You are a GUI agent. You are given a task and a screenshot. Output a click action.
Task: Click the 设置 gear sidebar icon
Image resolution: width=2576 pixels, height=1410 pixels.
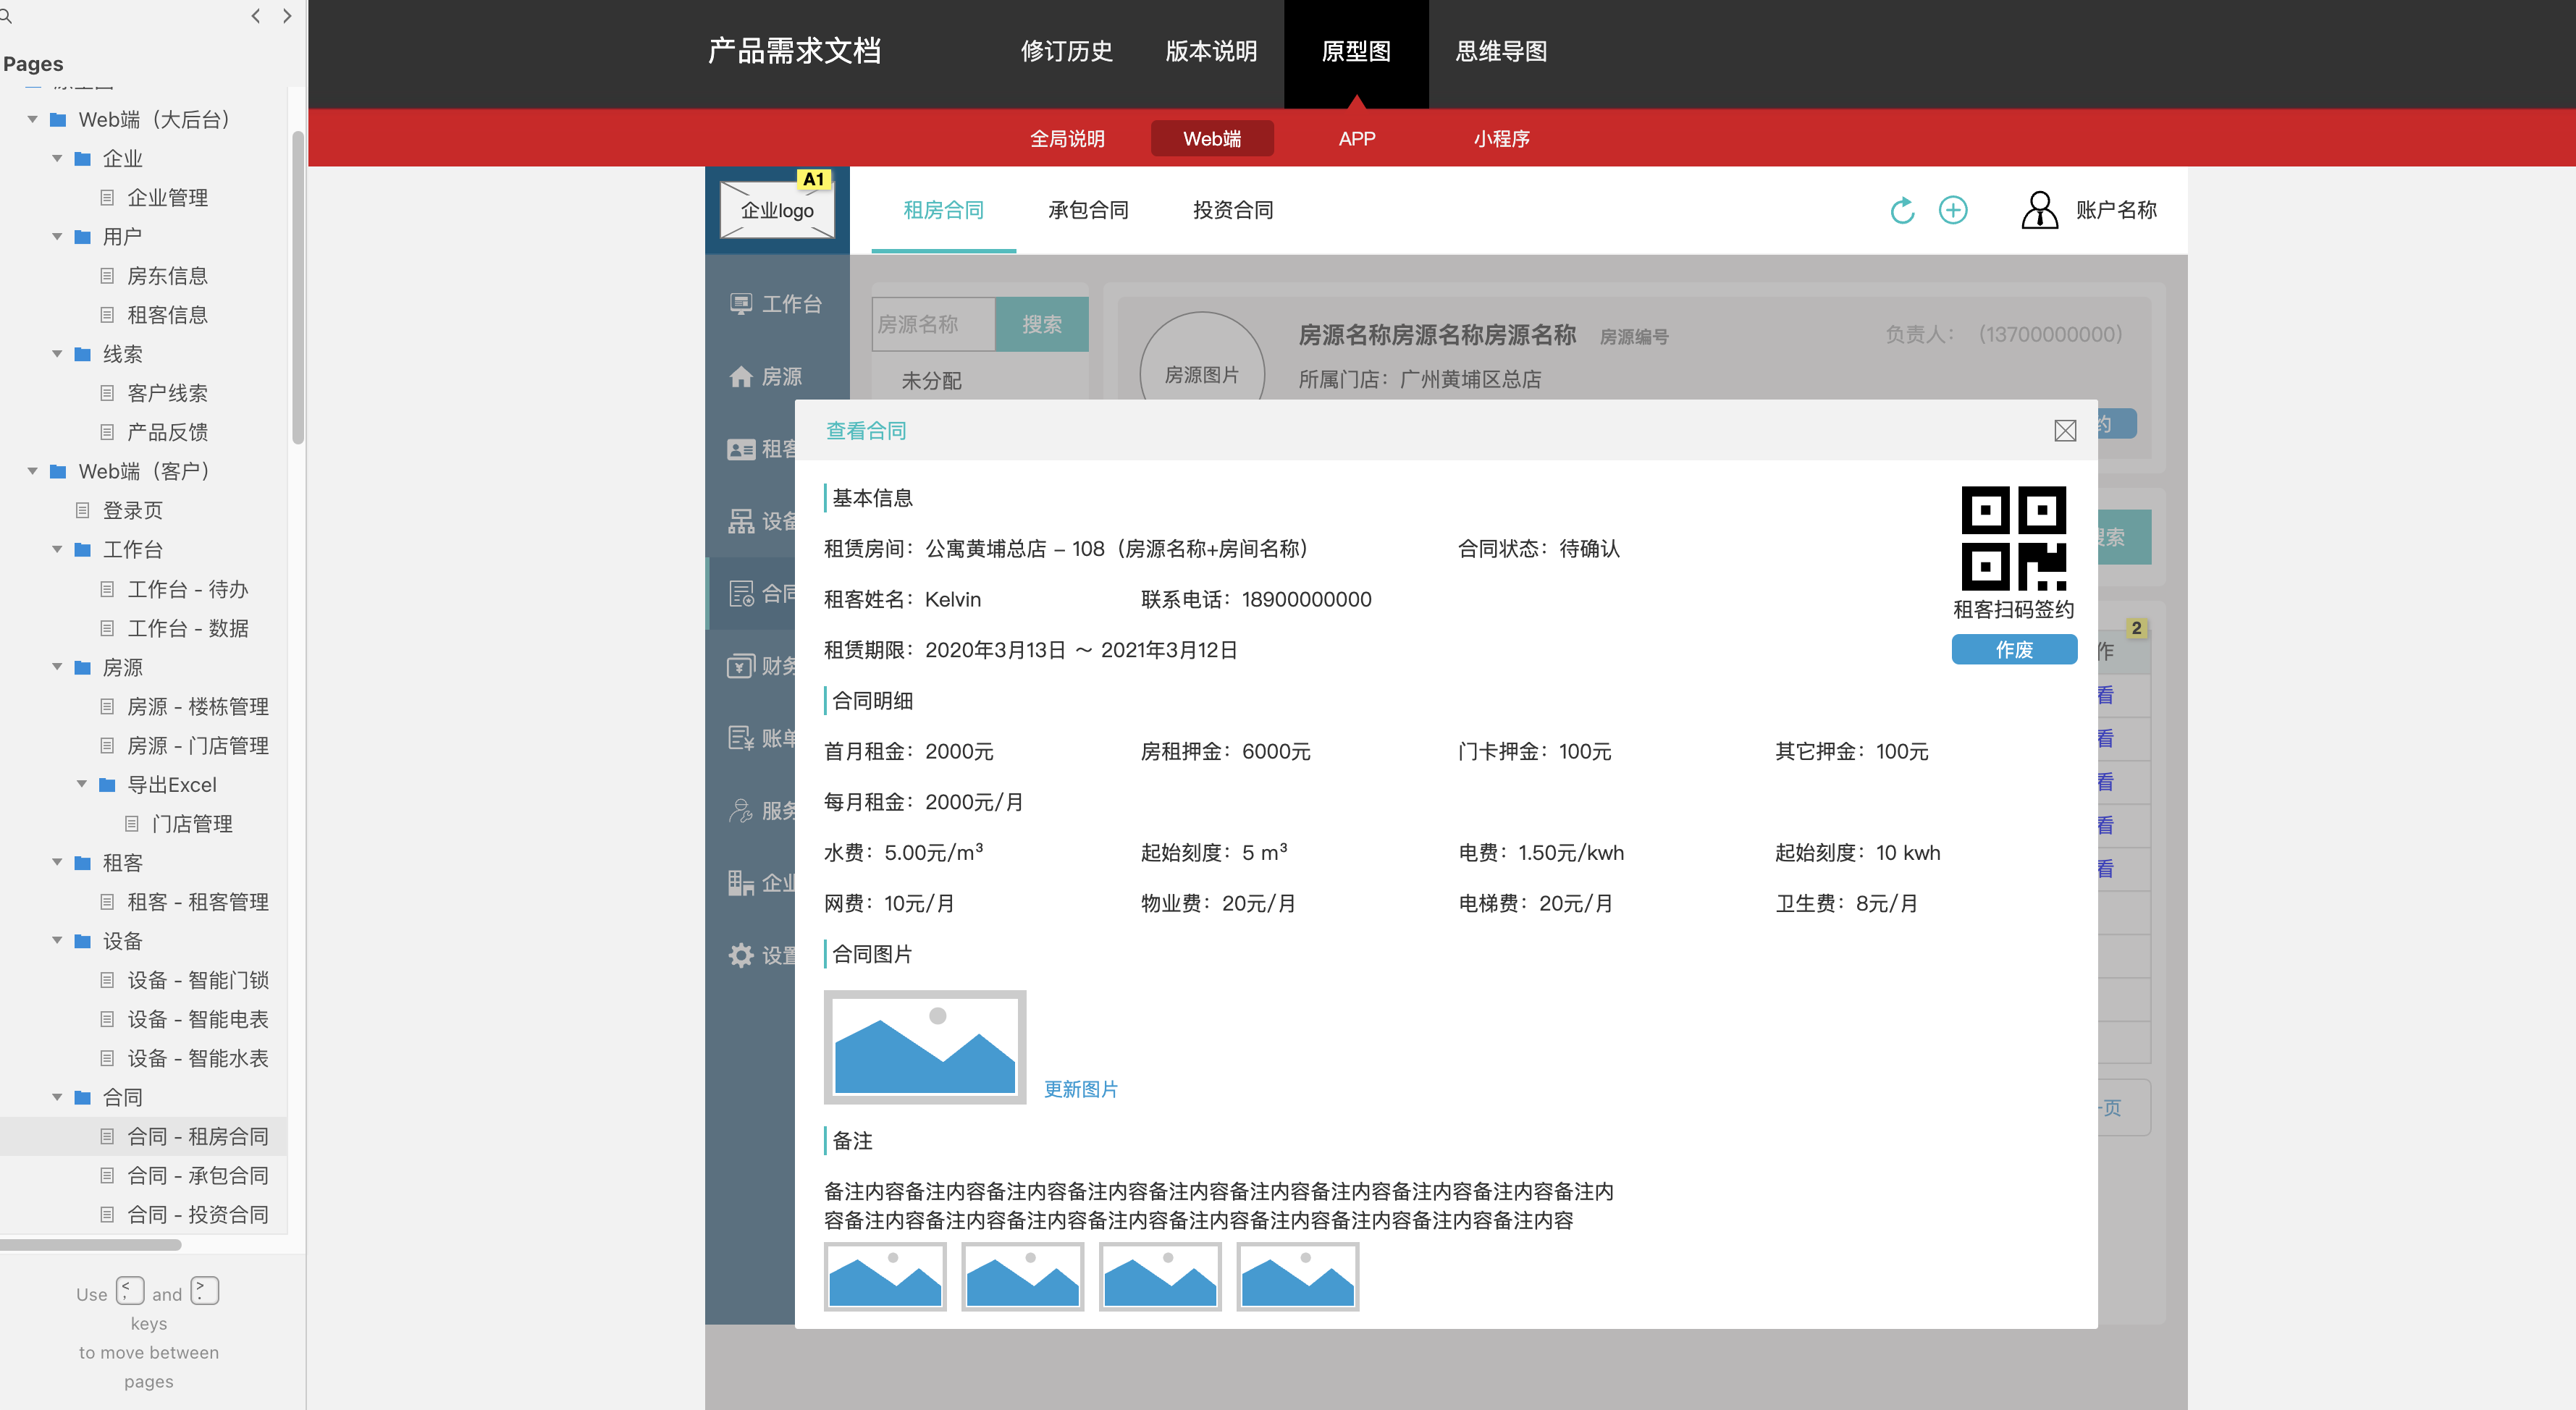click(x=741, y=956)
